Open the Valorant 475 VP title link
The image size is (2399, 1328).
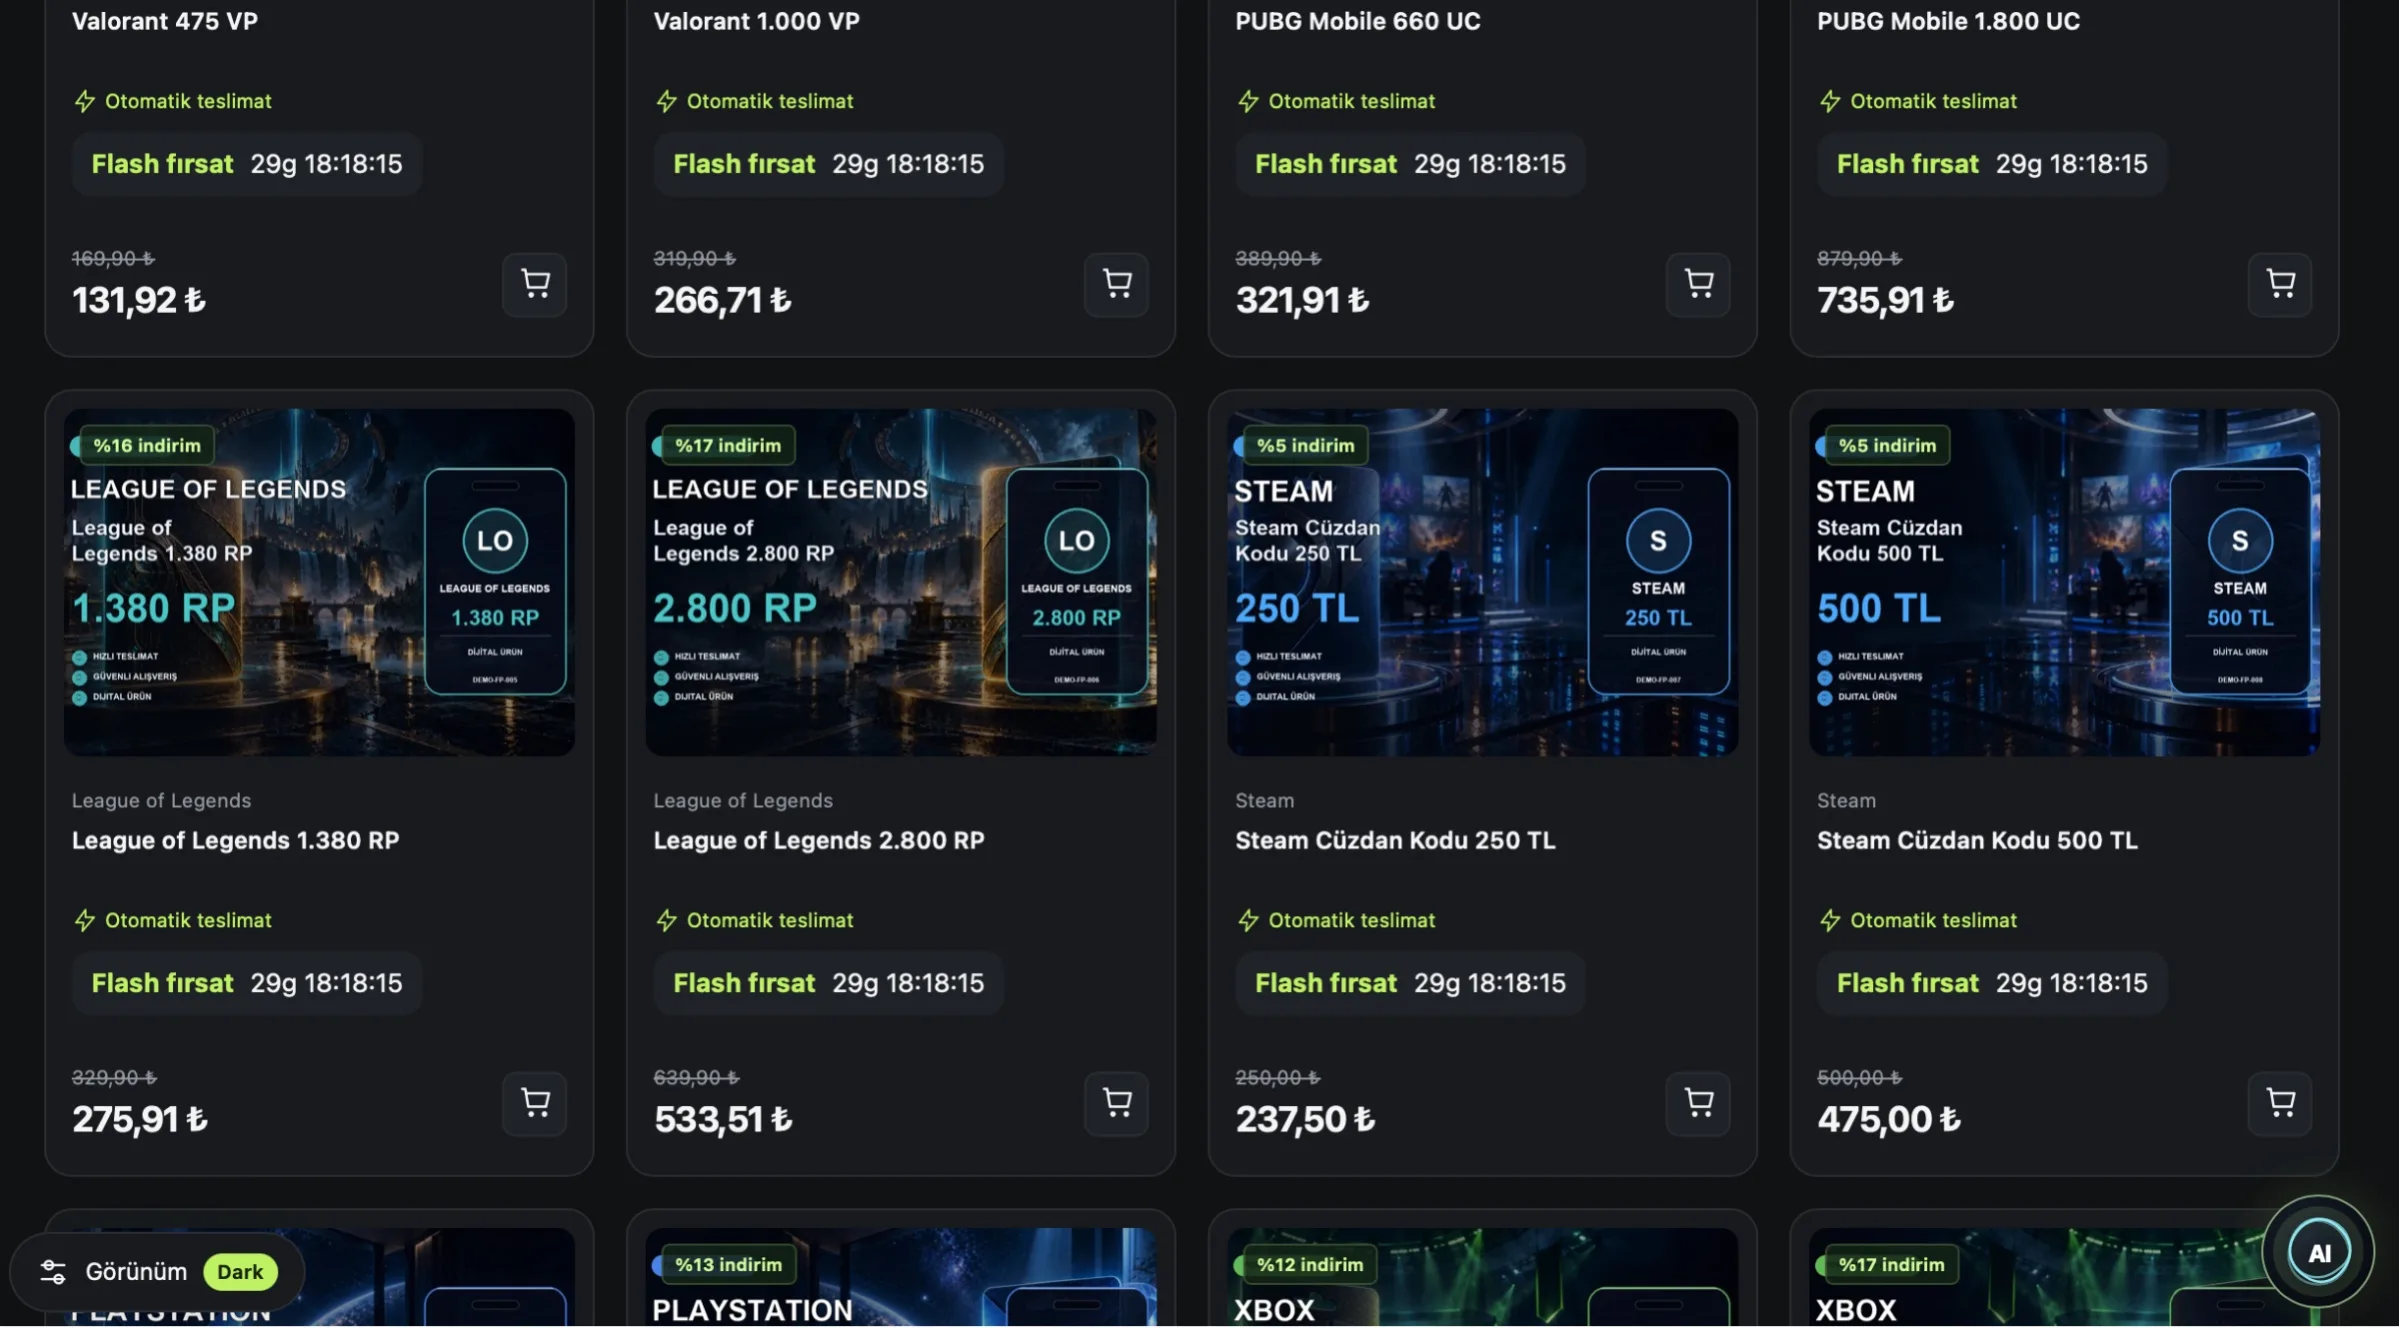point(165,21)
